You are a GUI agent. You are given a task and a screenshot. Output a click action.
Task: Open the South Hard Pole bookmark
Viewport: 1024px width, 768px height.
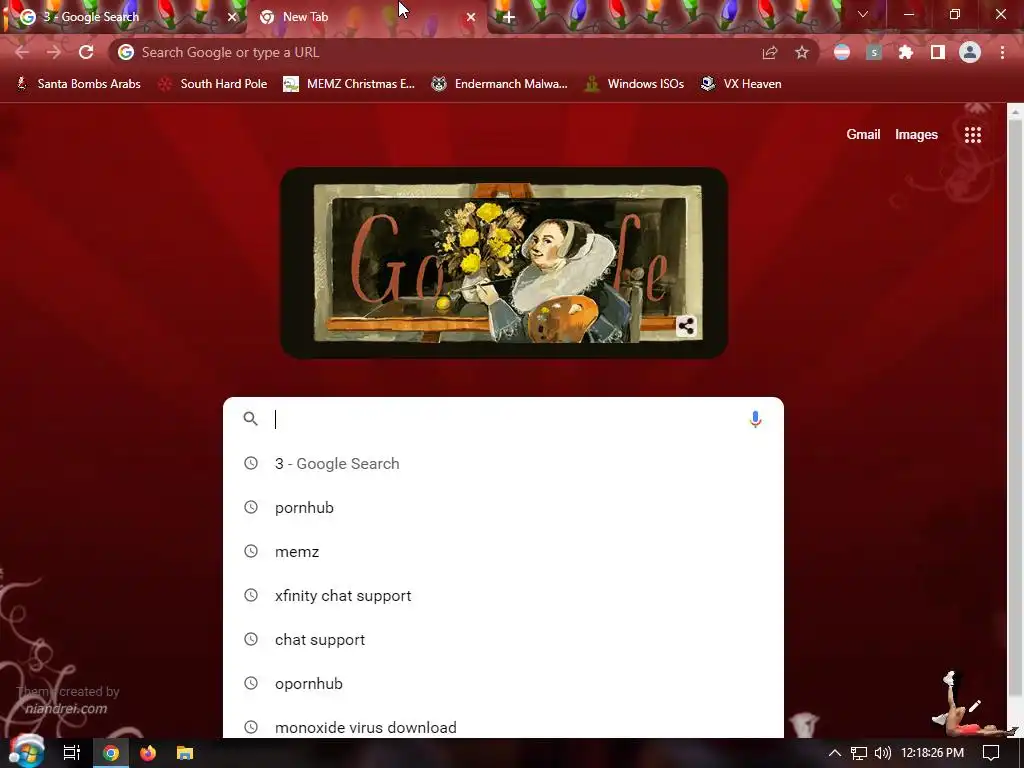point(213,84)
